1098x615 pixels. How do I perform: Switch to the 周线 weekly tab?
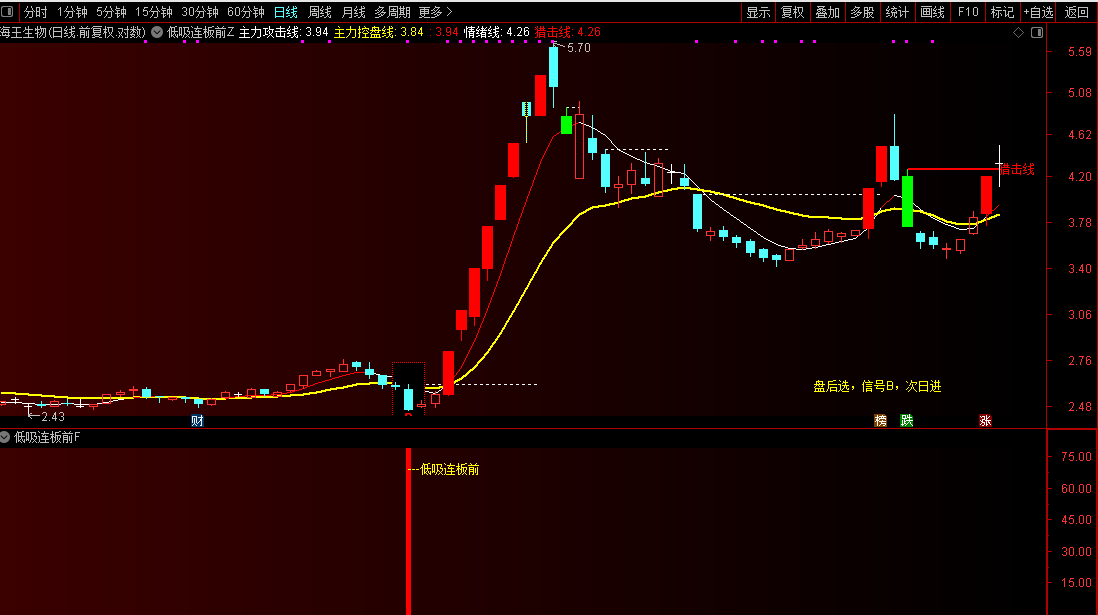point(320,12)
